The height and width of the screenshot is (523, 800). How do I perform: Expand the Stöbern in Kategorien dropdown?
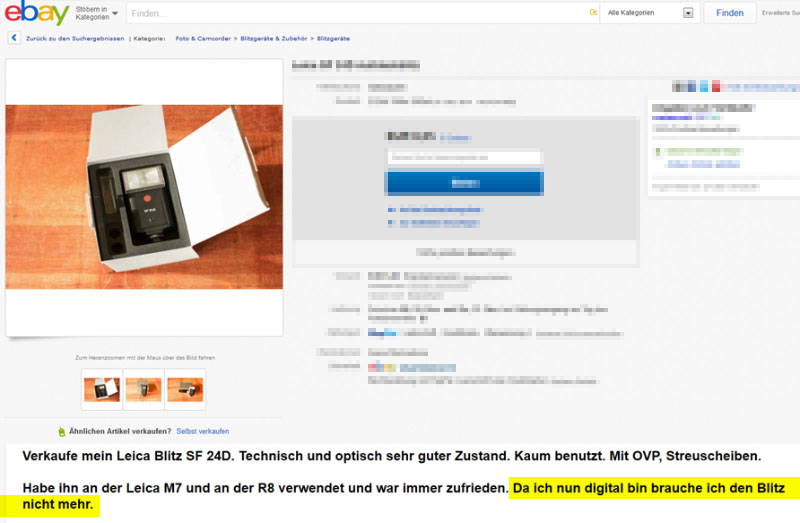[96, 13]
